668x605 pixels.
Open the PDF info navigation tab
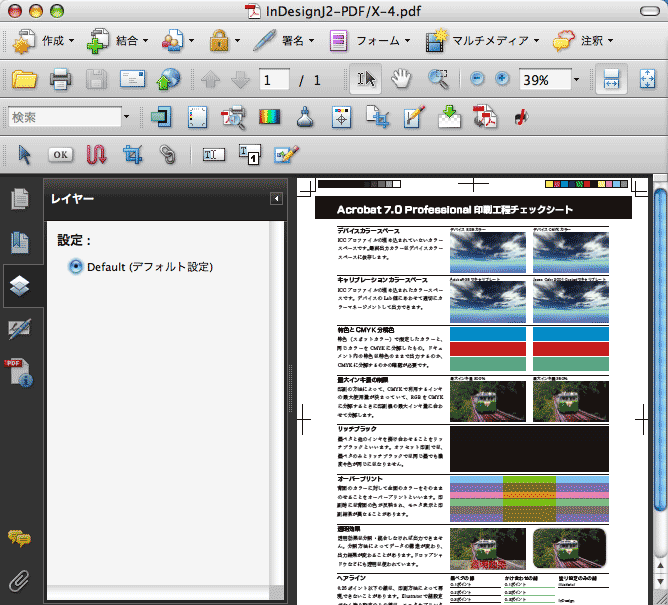(19, 373)
